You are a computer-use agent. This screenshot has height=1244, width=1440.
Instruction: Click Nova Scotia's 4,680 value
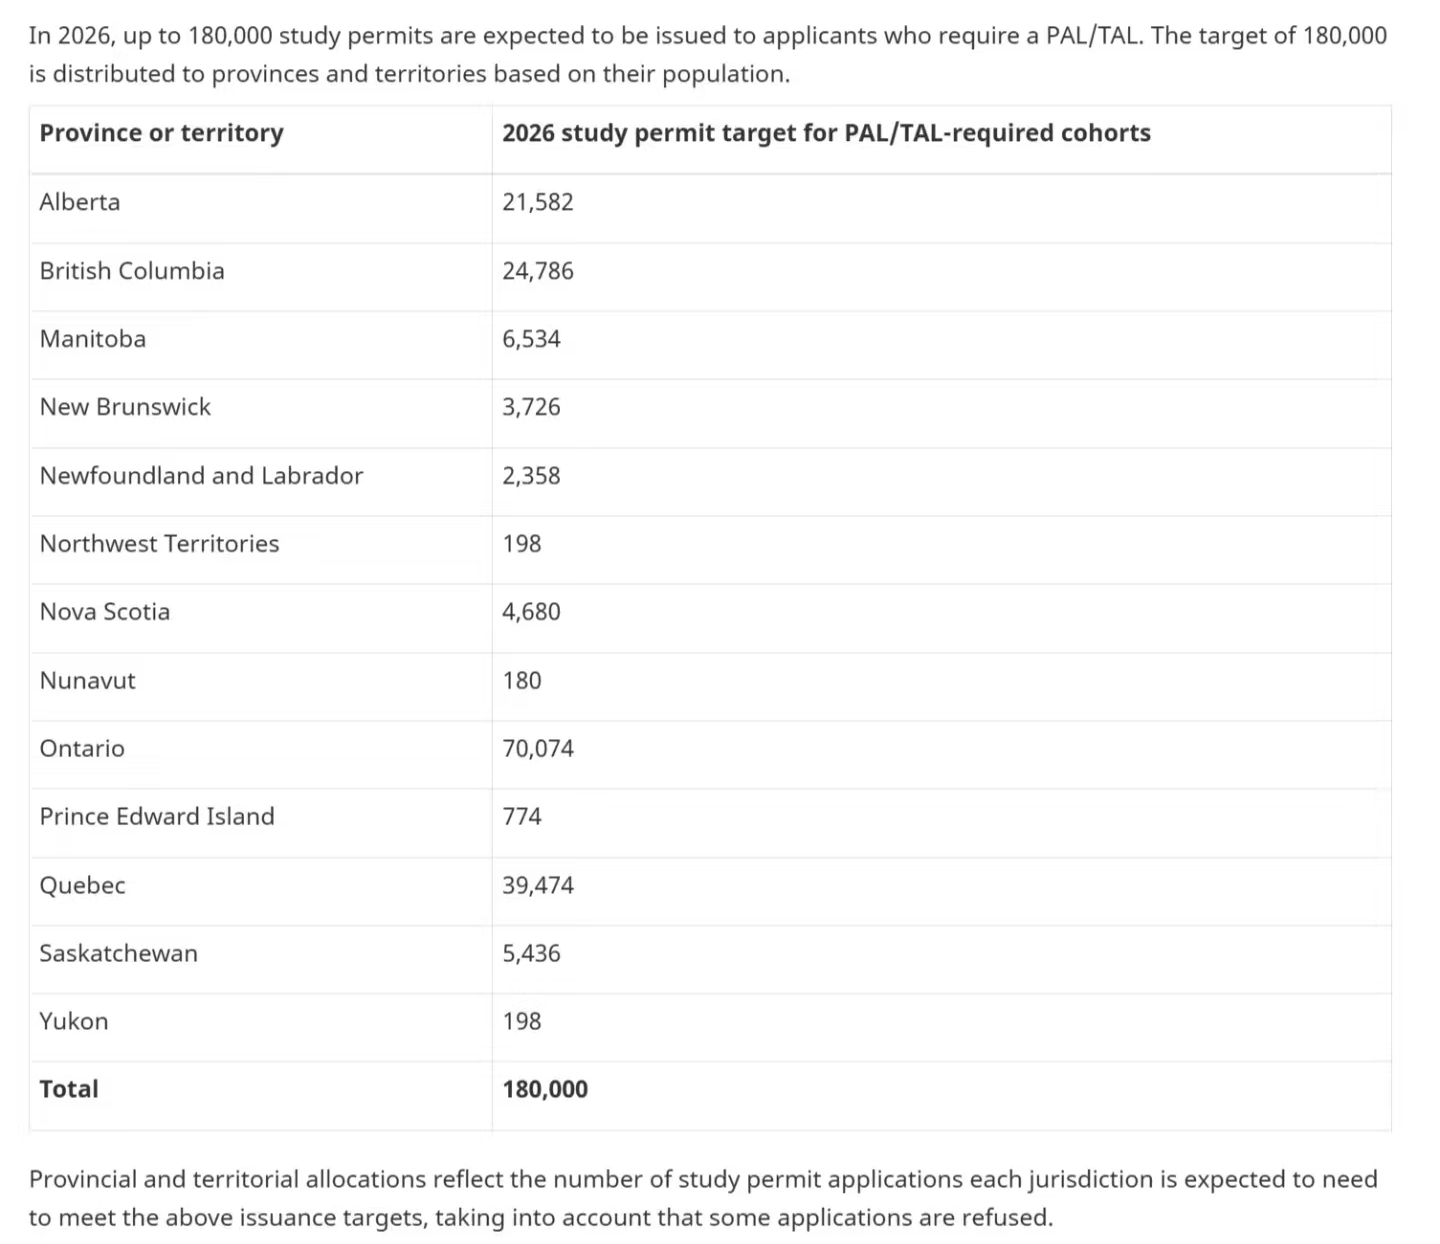tap(531, 612)
